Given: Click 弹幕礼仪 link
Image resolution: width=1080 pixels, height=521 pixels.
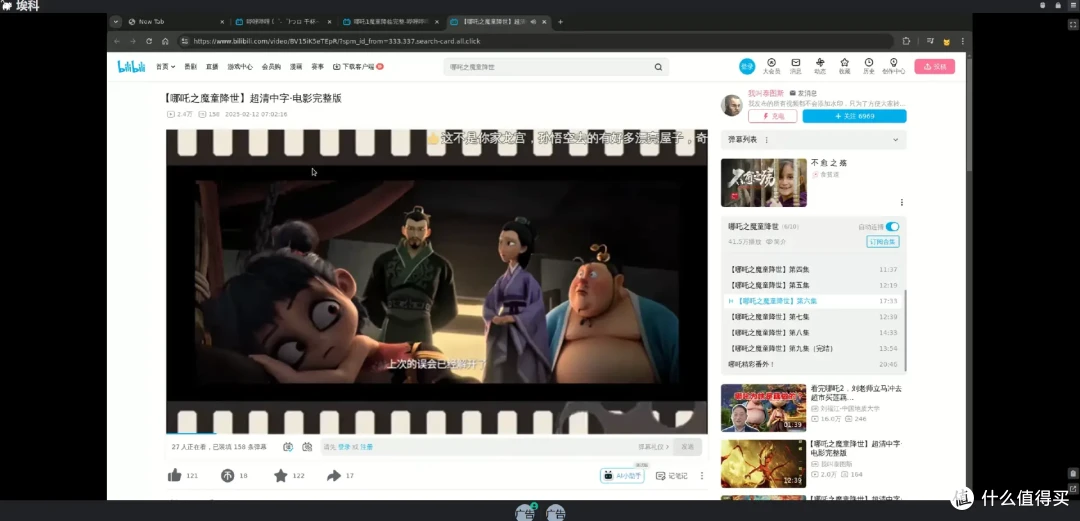Looking at the screenshot, I should coord(654,447).
